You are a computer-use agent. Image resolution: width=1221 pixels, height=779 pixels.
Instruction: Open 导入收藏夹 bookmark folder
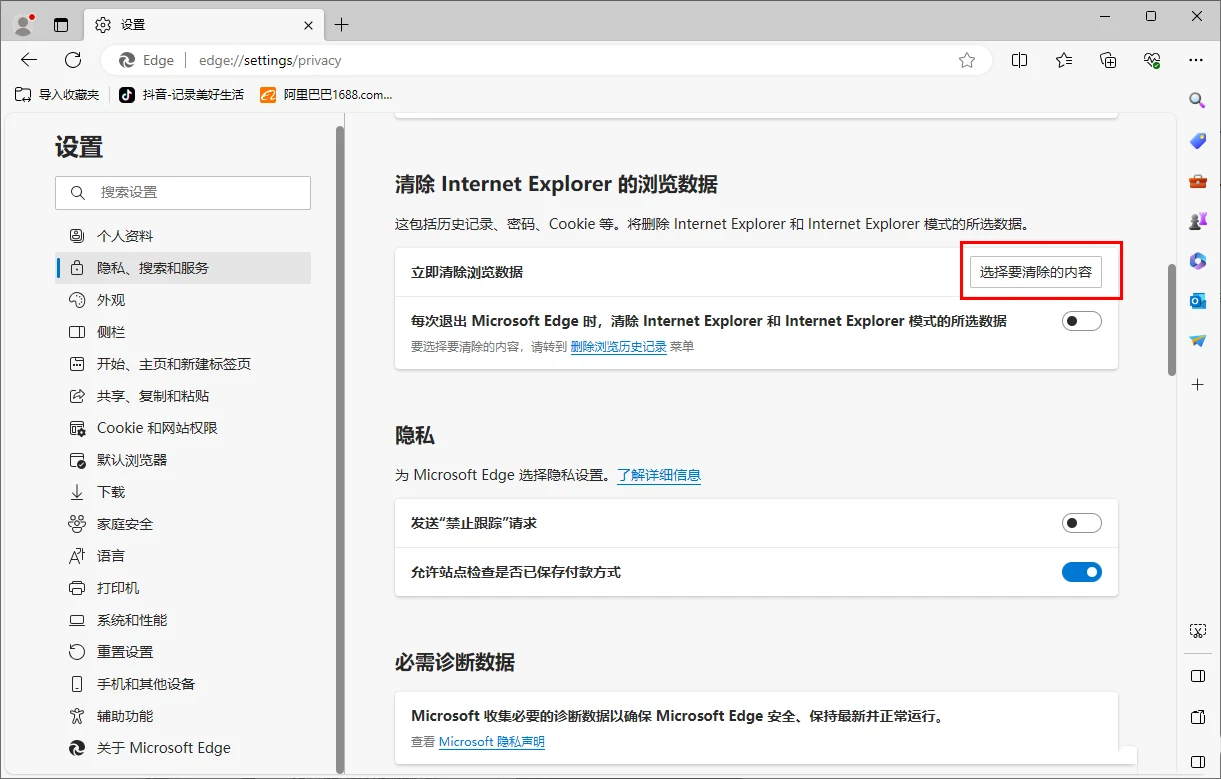click(x=57, y=94)
